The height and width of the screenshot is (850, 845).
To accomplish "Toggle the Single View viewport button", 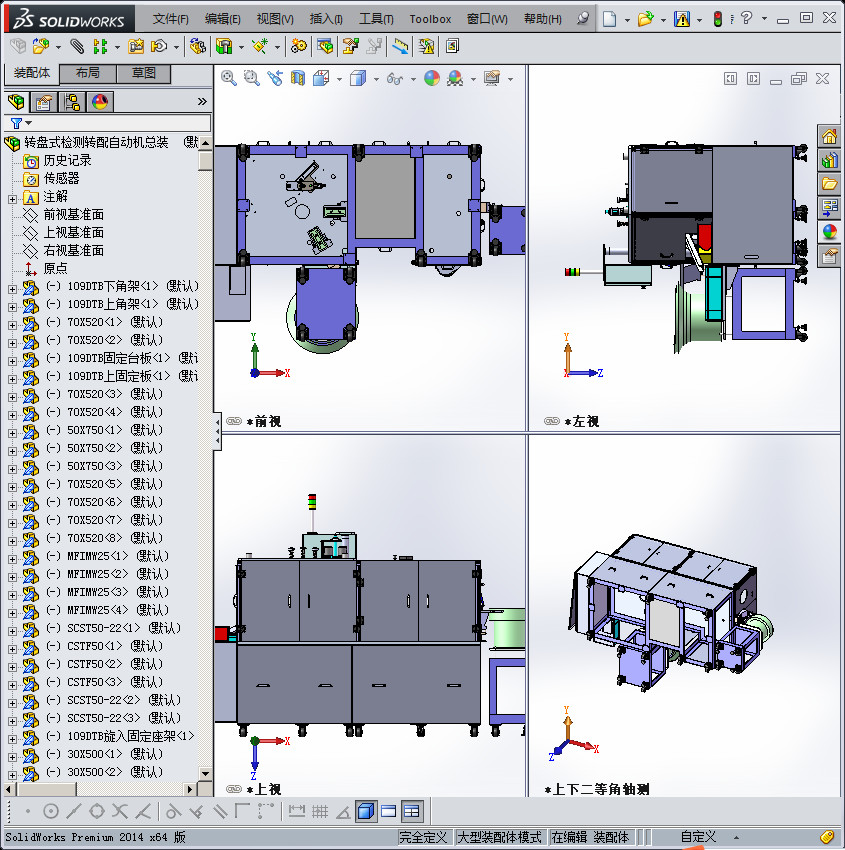I will click(x=366, y=812).
